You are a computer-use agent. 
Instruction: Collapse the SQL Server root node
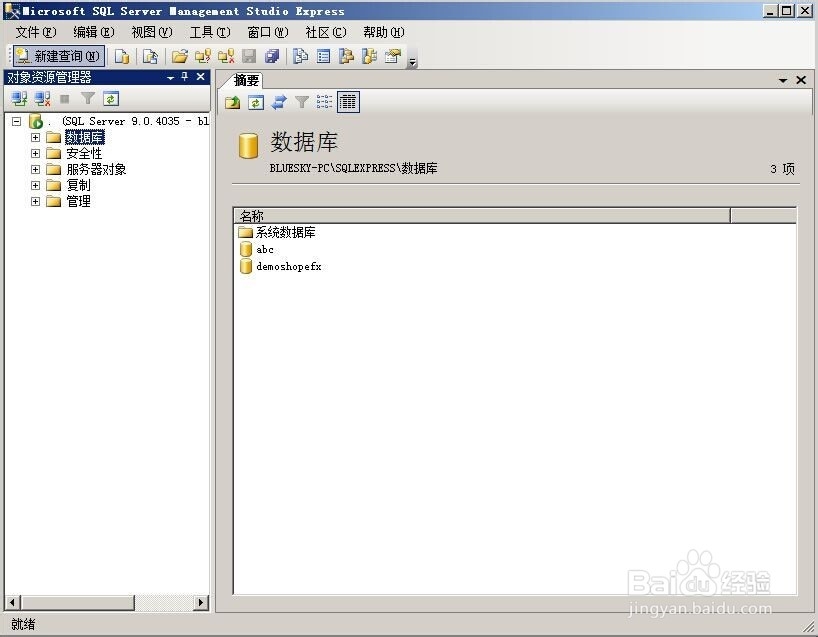point(17,122)
